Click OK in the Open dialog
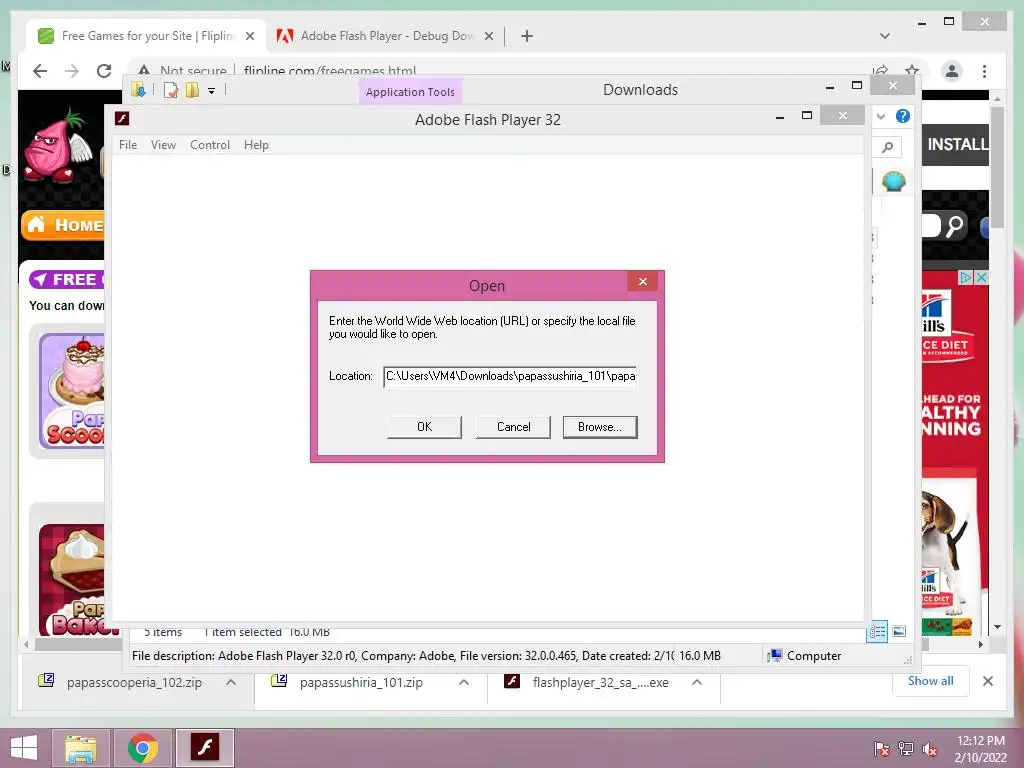The image size is (1024, 768). [x=424, y=427]
